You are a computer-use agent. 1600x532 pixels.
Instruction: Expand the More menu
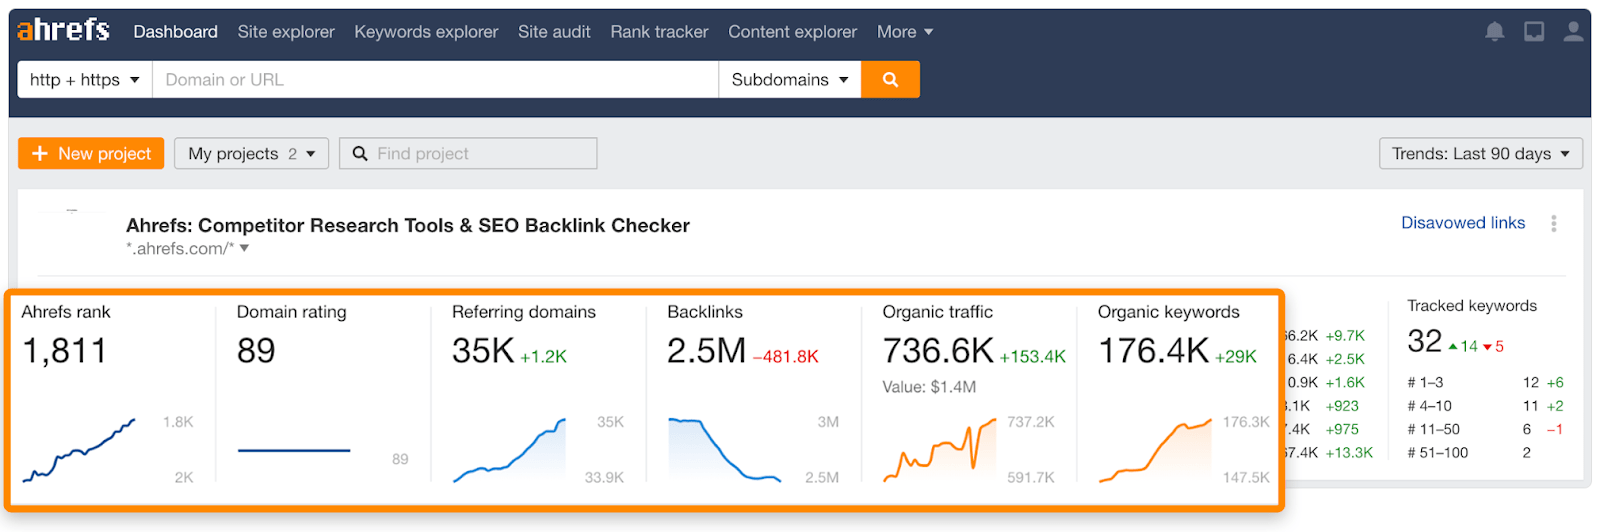(904, 32)
